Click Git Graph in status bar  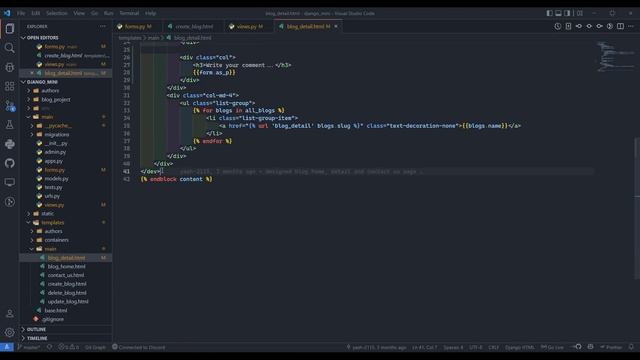(x=95, y=347)
